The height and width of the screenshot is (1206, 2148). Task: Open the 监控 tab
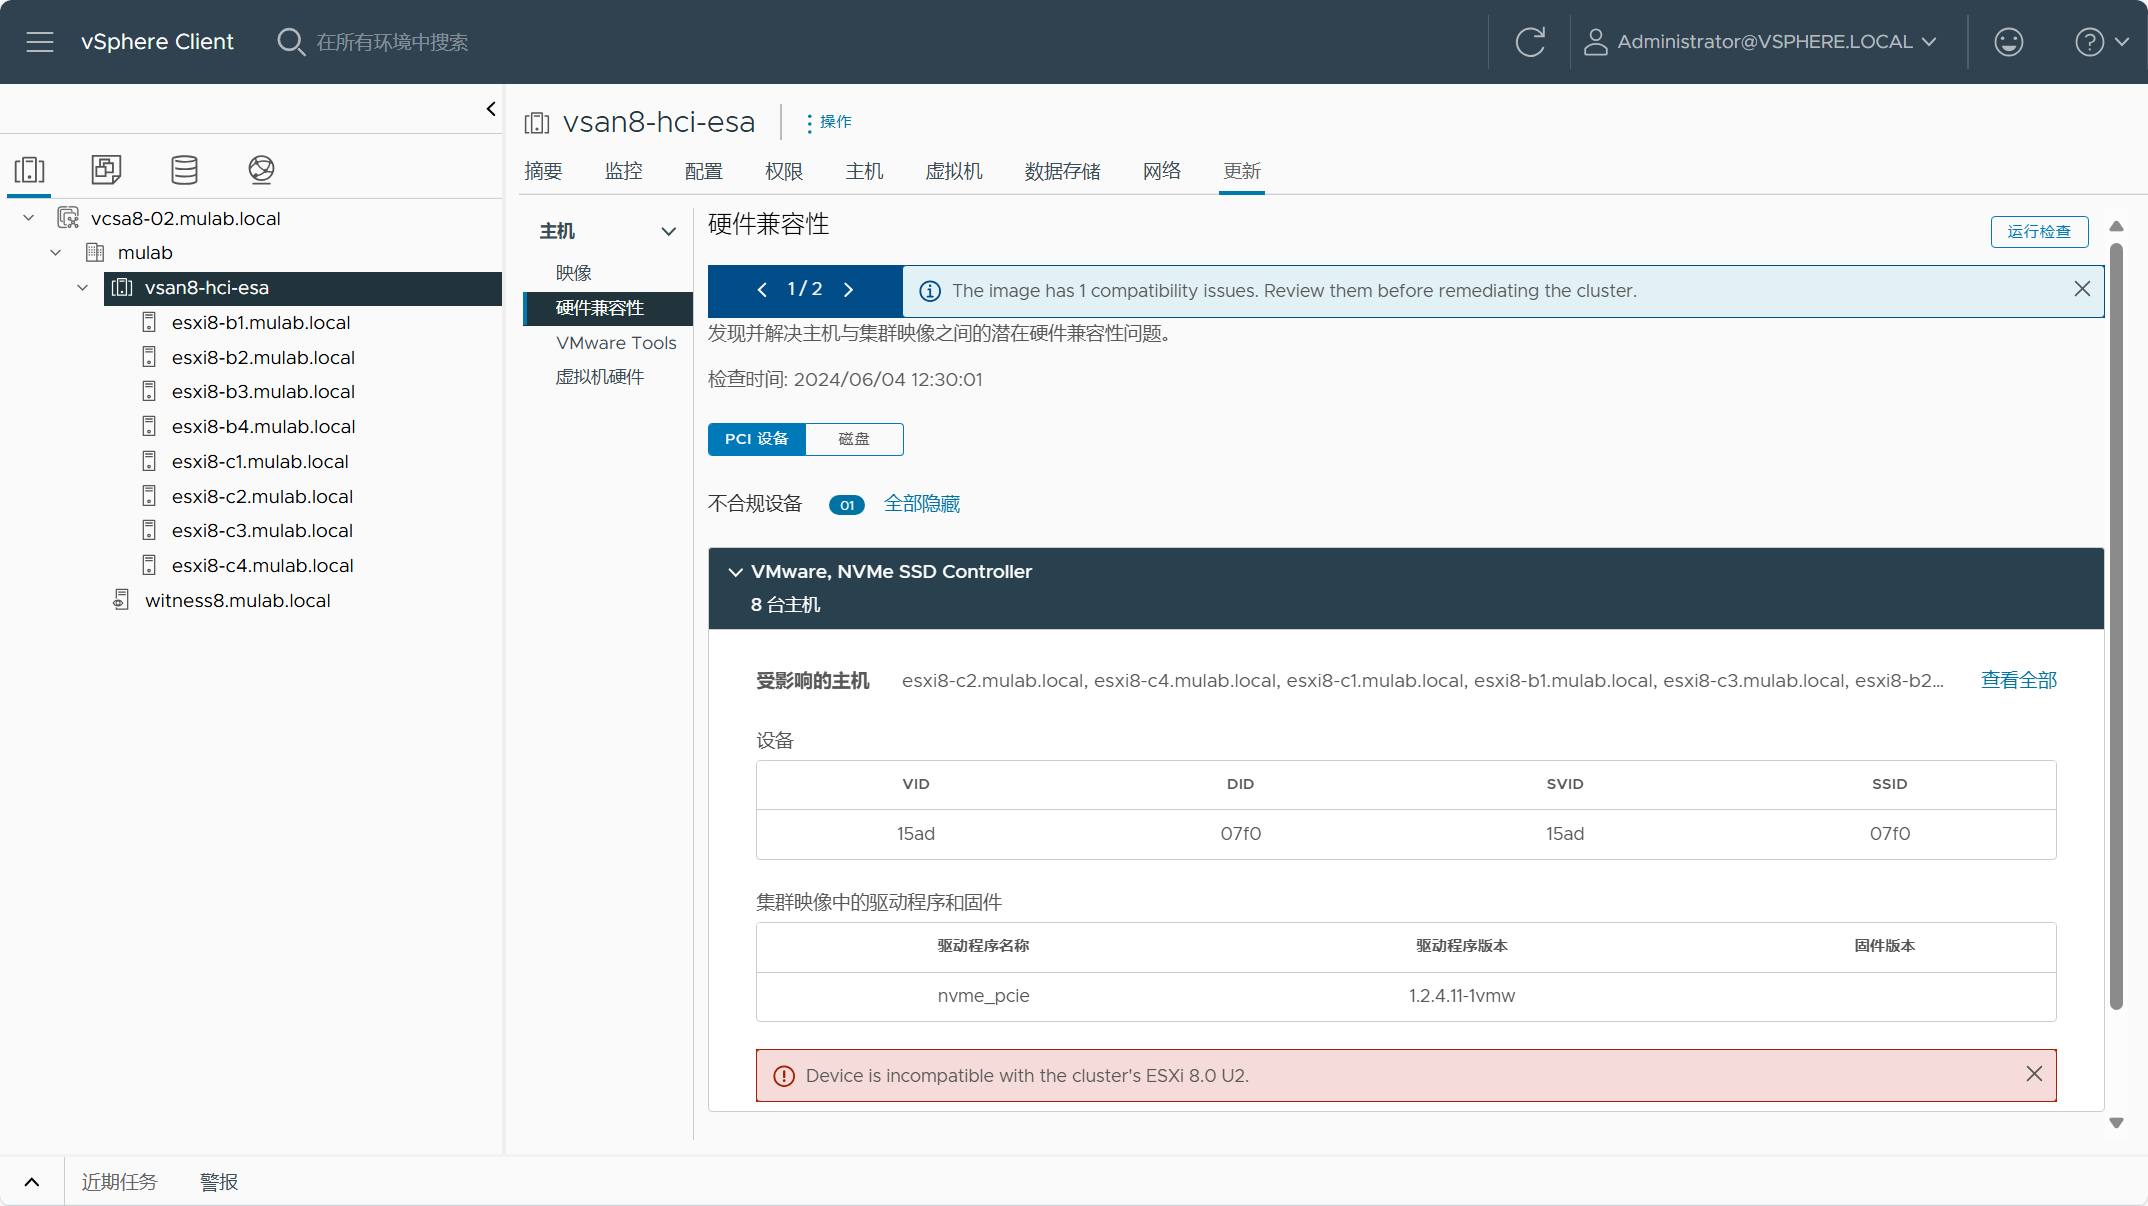[x=623, y=171]
